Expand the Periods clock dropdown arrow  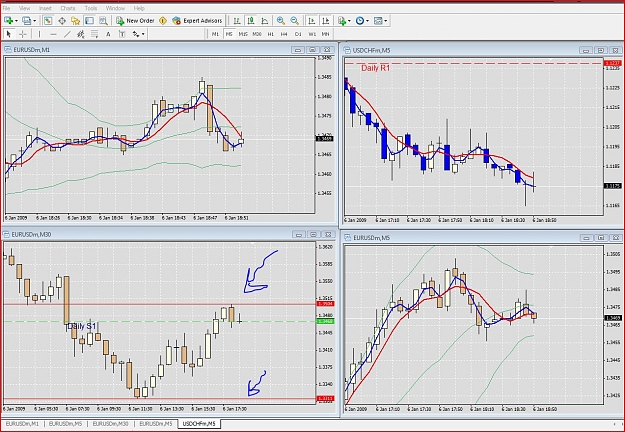tap(367, 21)
